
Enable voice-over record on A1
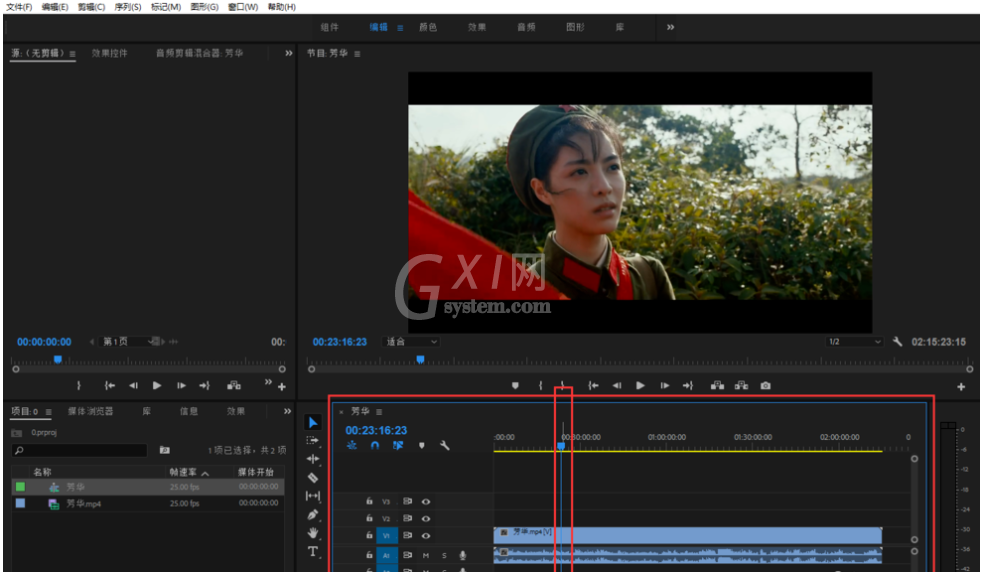[463, 555]
